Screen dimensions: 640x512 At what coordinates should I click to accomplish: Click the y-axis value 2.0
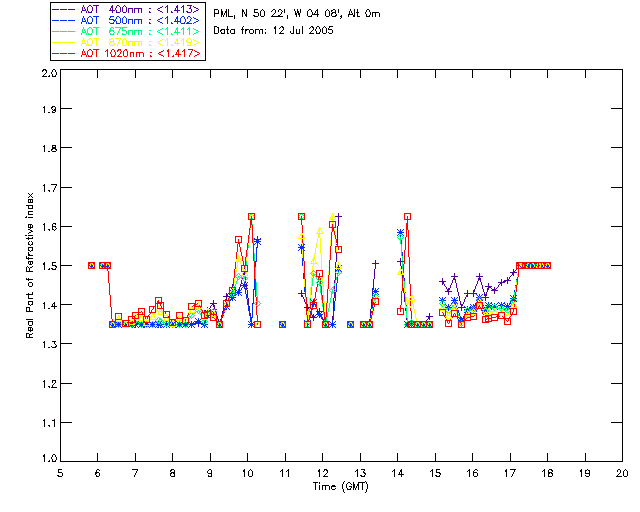point(49,74)
